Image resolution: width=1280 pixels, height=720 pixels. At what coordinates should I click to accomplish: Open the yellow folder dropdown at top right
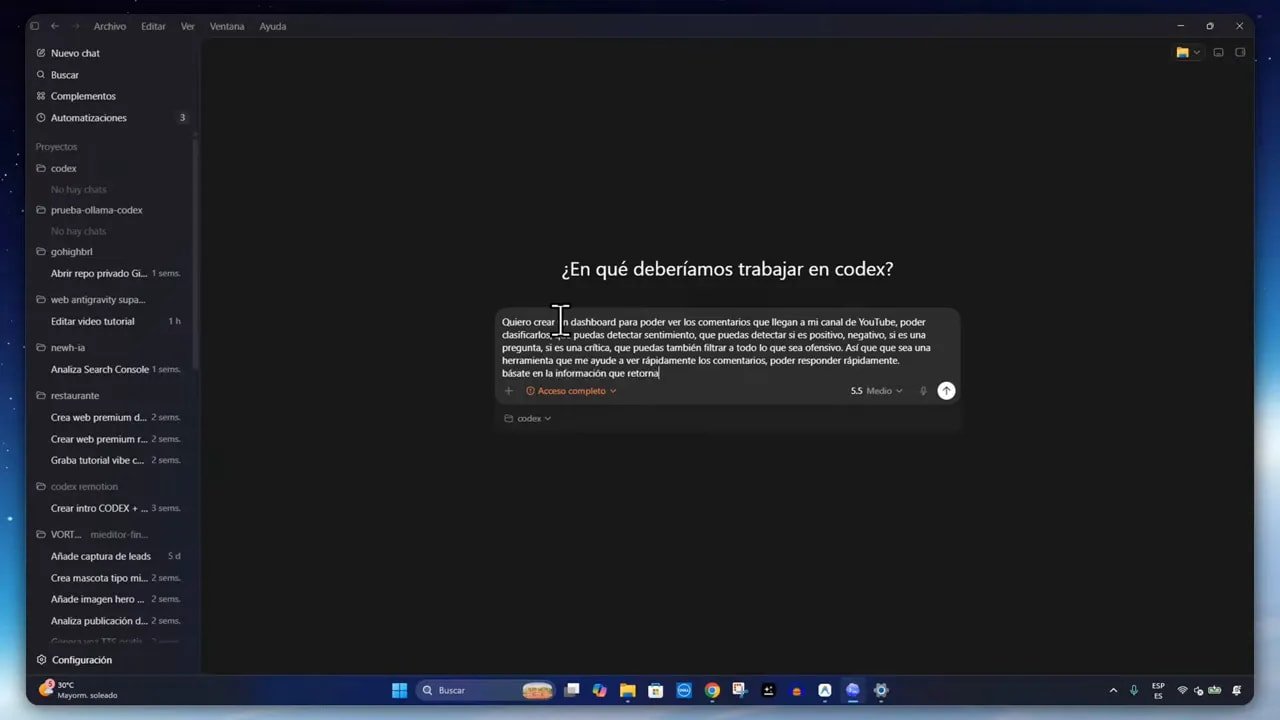(1188, 52)
